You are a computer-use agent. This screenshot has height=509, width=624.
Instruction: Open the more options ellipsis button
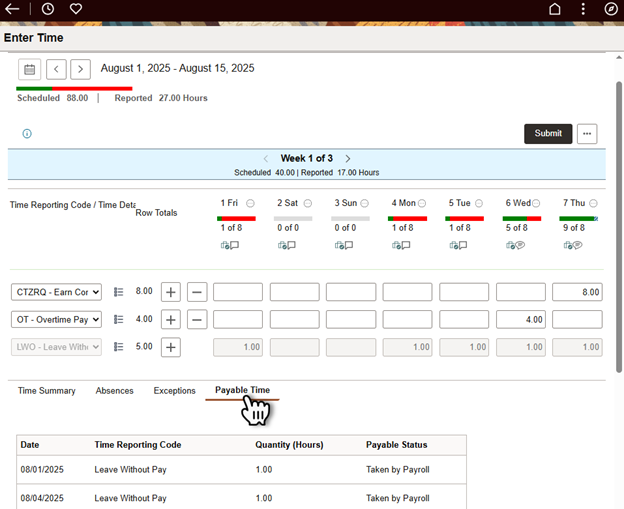point(587,134)
